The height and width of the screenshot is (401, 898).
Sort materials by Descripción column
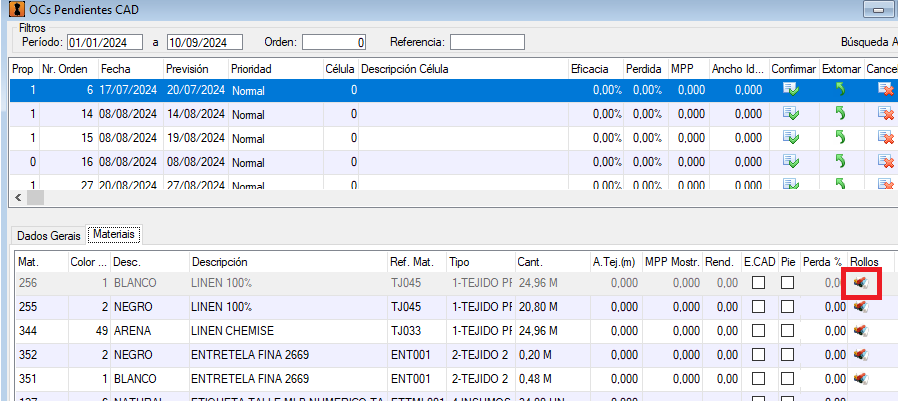pyautogui.click(x=288, y=262)
